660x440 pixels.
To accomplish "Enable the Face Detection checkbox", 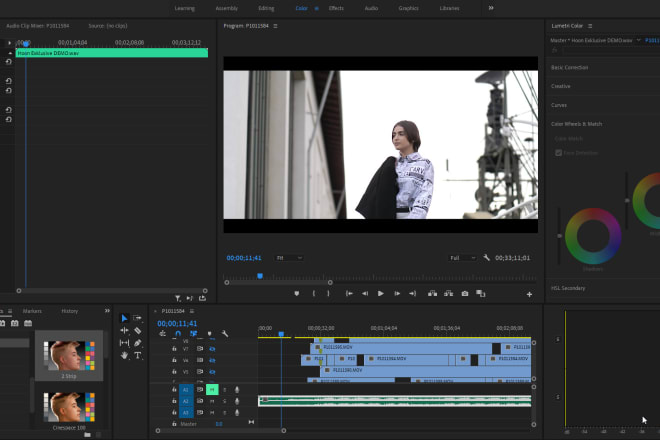I will point(559,152).
